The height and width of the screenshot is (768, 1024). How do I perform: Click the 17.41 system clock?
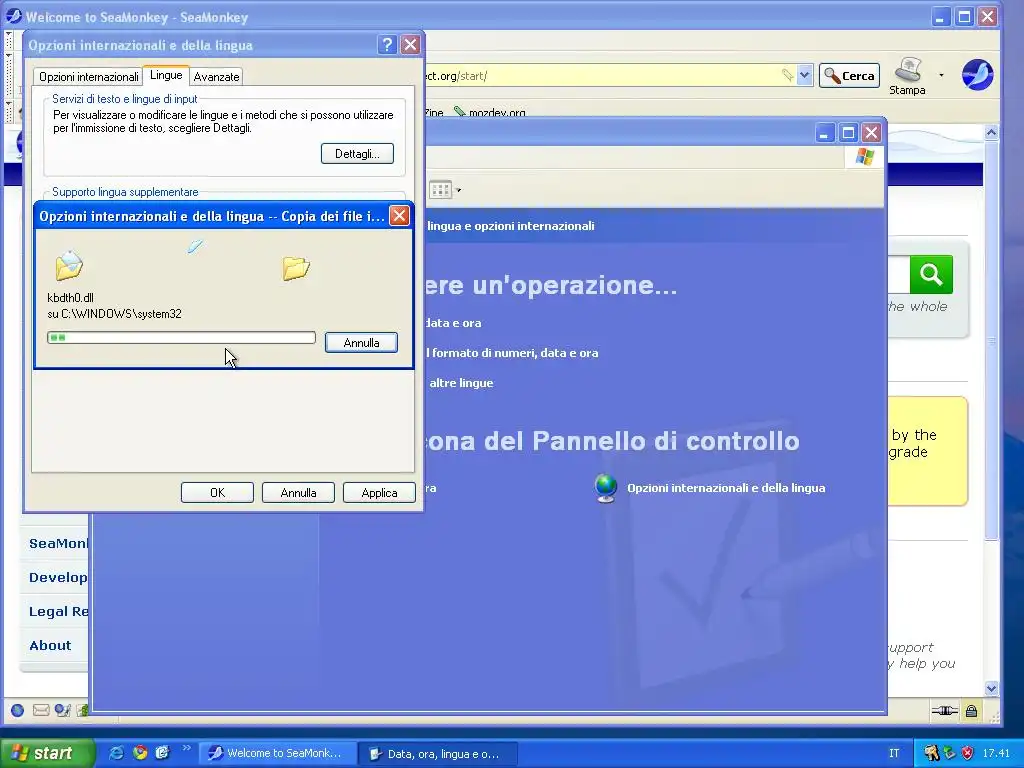pyautogui.click(x=996, y=753)
